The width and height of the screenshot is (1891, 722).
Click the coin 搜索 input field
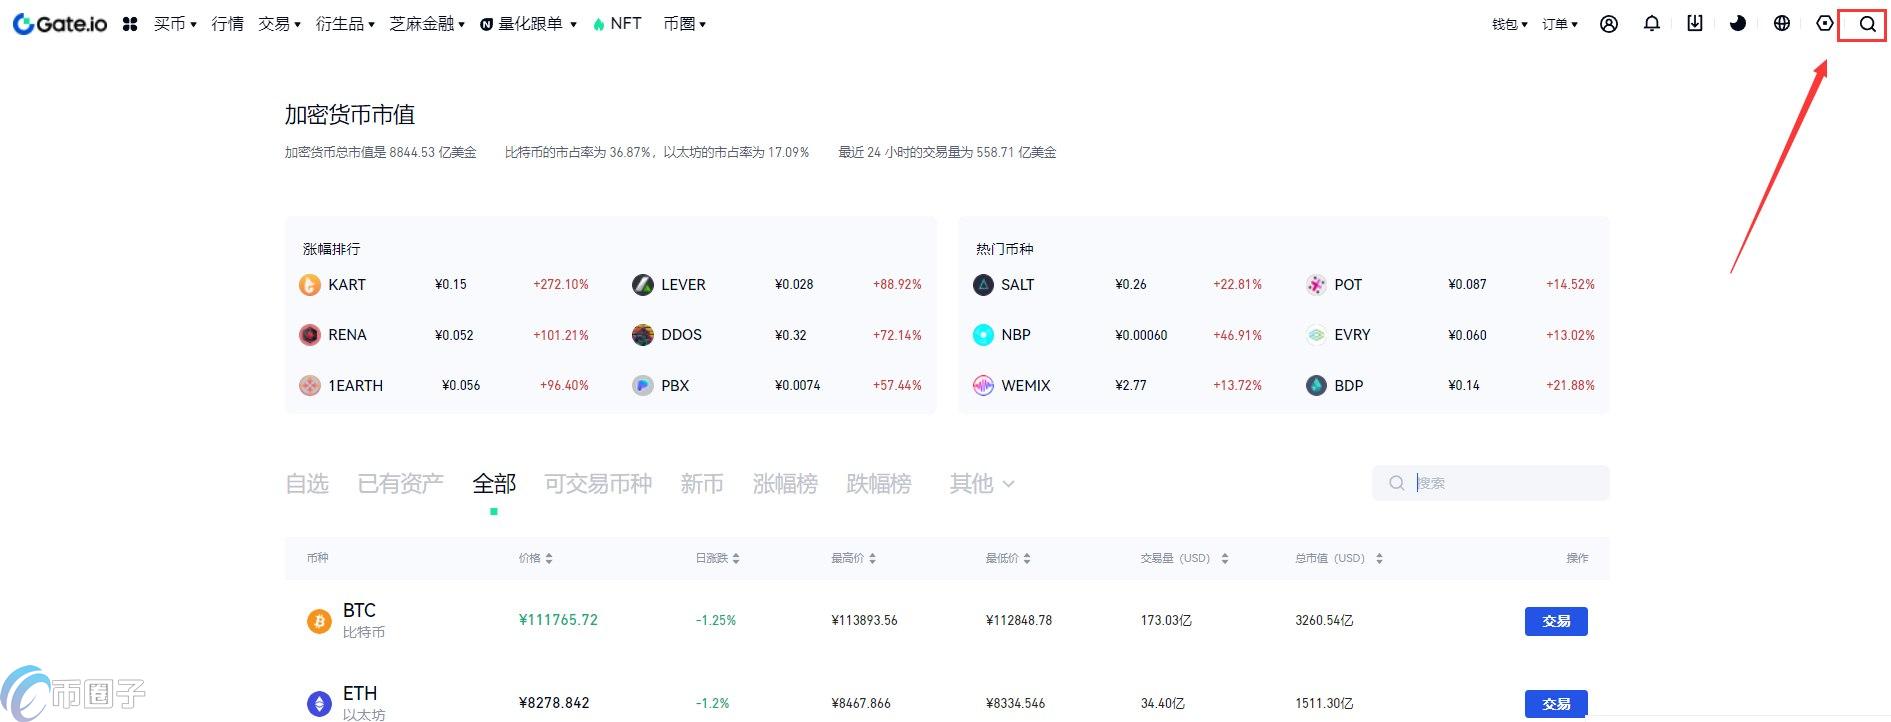point(1491,483)
